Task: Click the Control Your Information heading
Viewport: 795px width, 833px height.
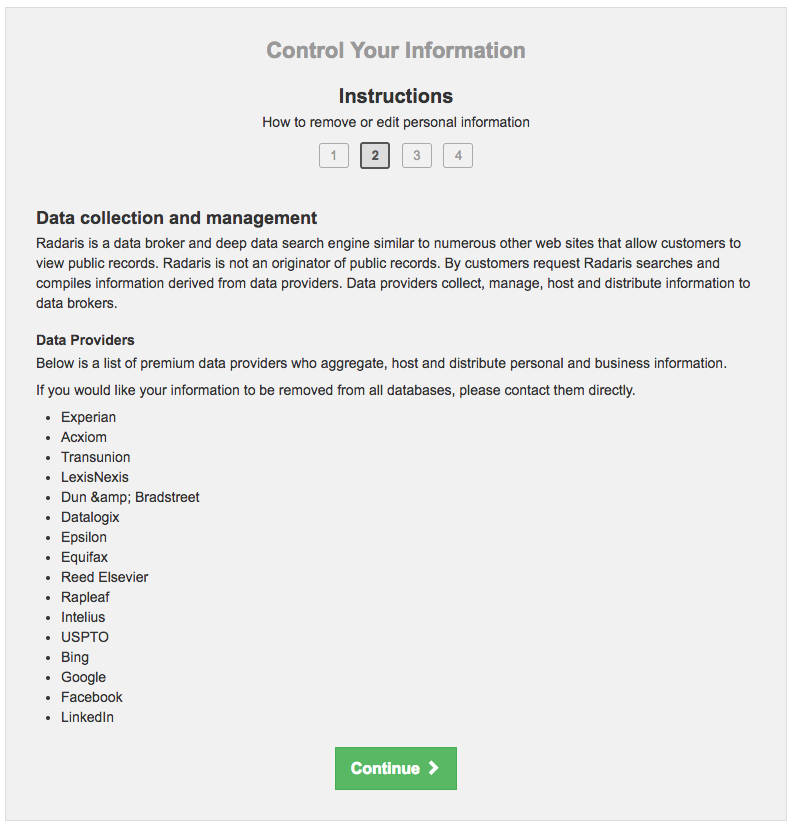Action: coord(395,50)
